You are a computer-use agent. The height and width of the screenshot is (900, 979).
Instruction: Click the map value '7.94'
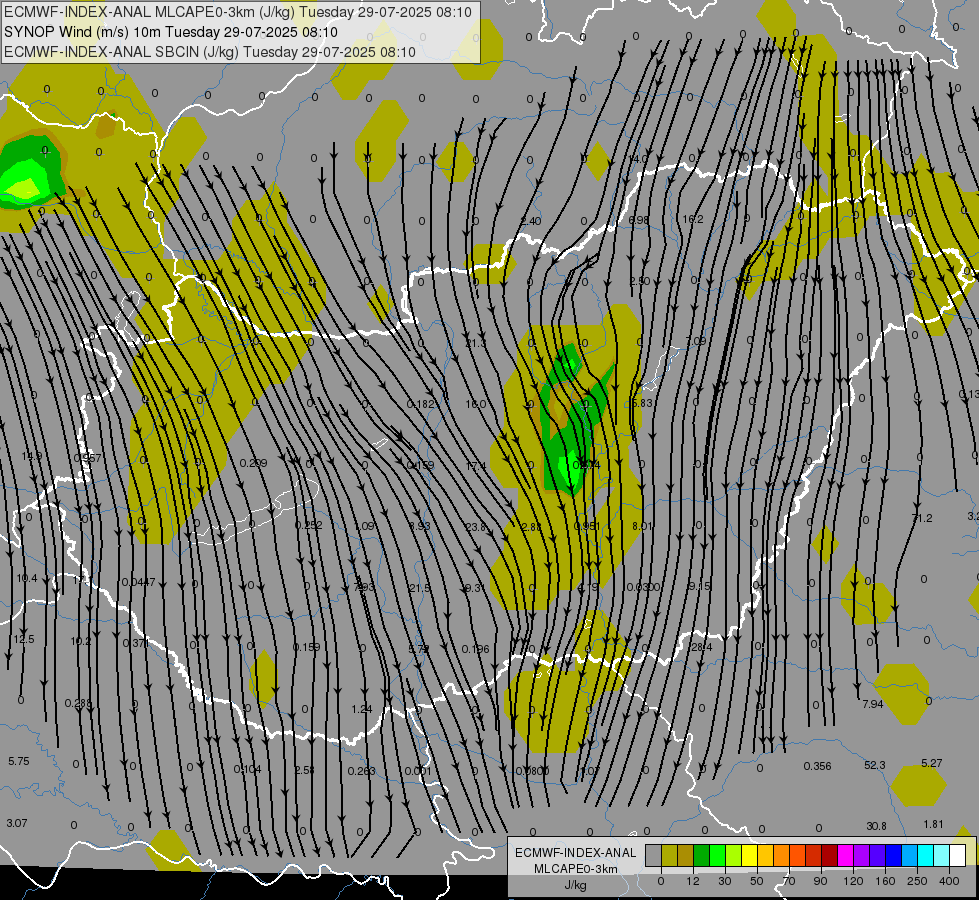click(x=873, y=705)
